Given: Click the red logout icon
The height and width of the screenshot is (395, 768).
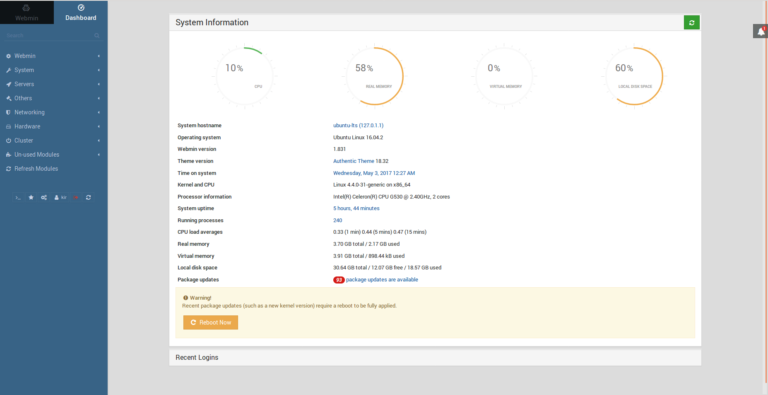Looking at the screenshot, I should click(x=76, y=198).
